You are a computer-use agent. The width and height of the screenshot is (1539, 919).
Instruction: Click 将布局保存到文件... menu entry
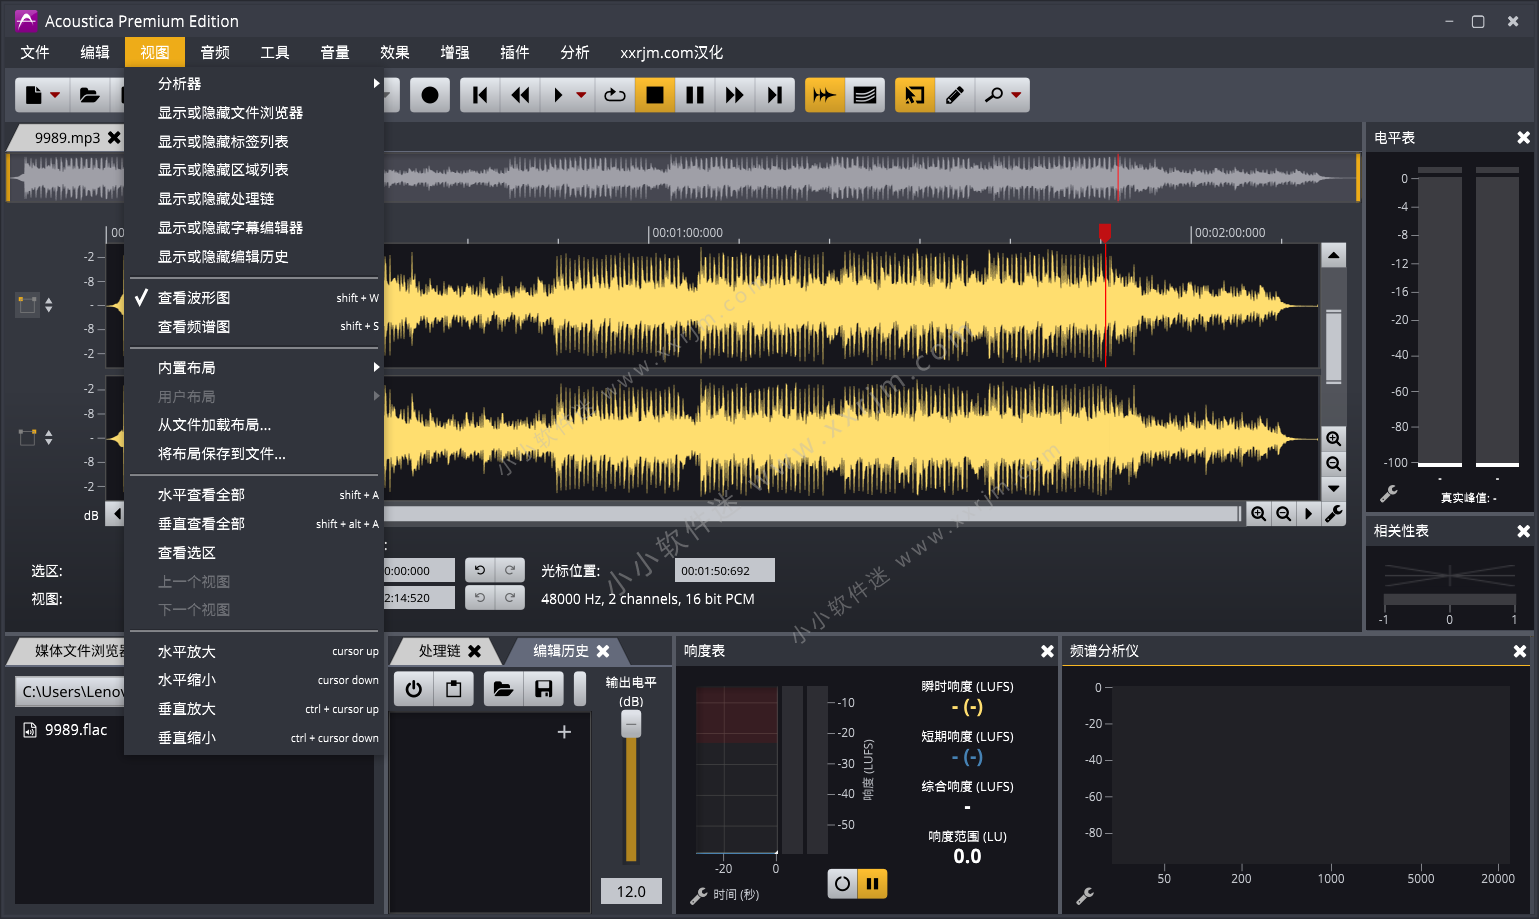254,454
